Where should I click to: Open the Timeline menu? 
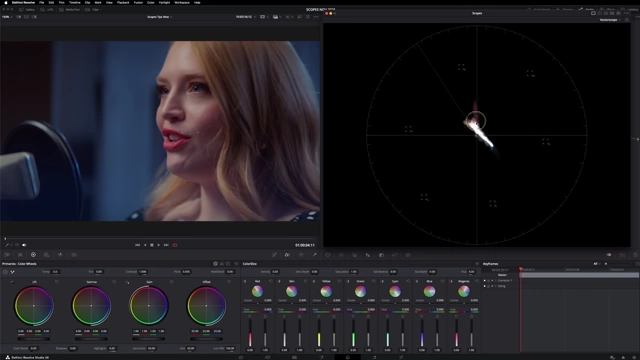pos(74,2)
